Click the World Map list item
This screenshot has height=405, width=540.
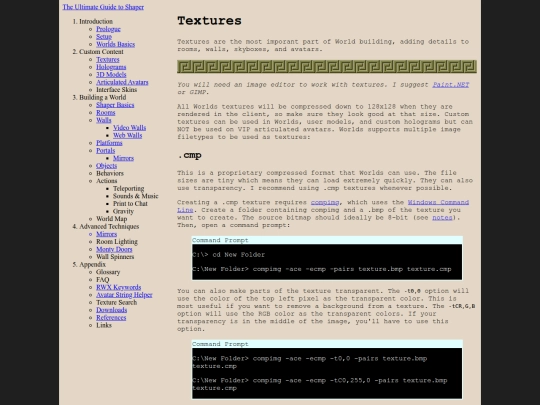112,219
